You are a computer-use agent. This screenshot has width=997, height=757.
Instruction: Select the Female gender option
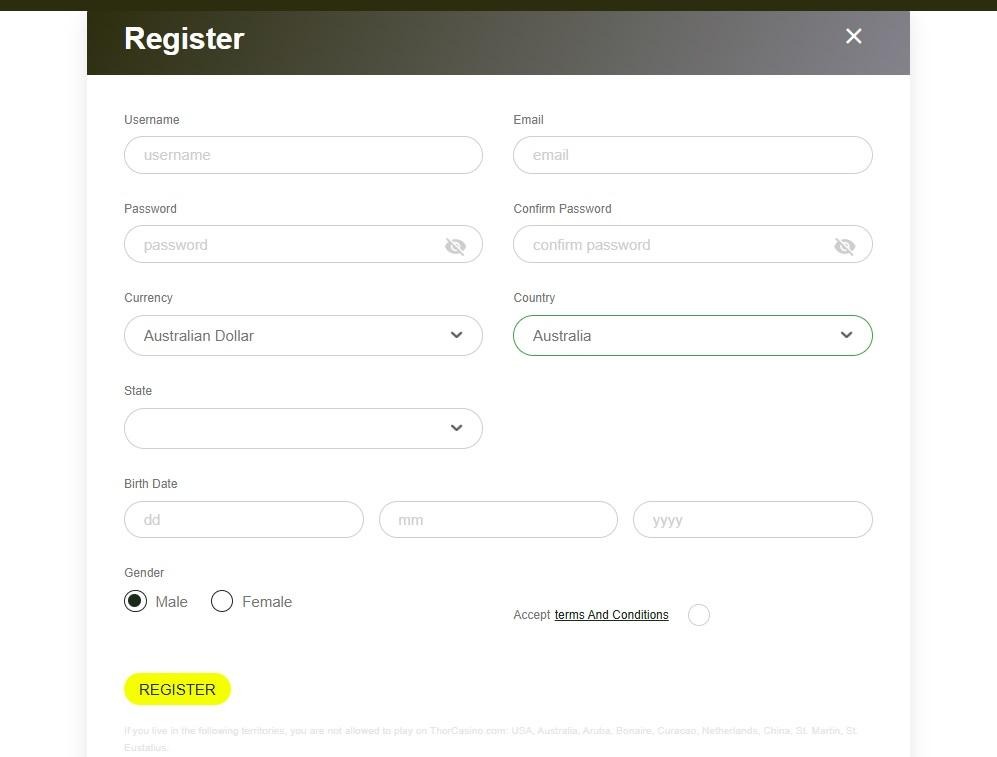222,601
